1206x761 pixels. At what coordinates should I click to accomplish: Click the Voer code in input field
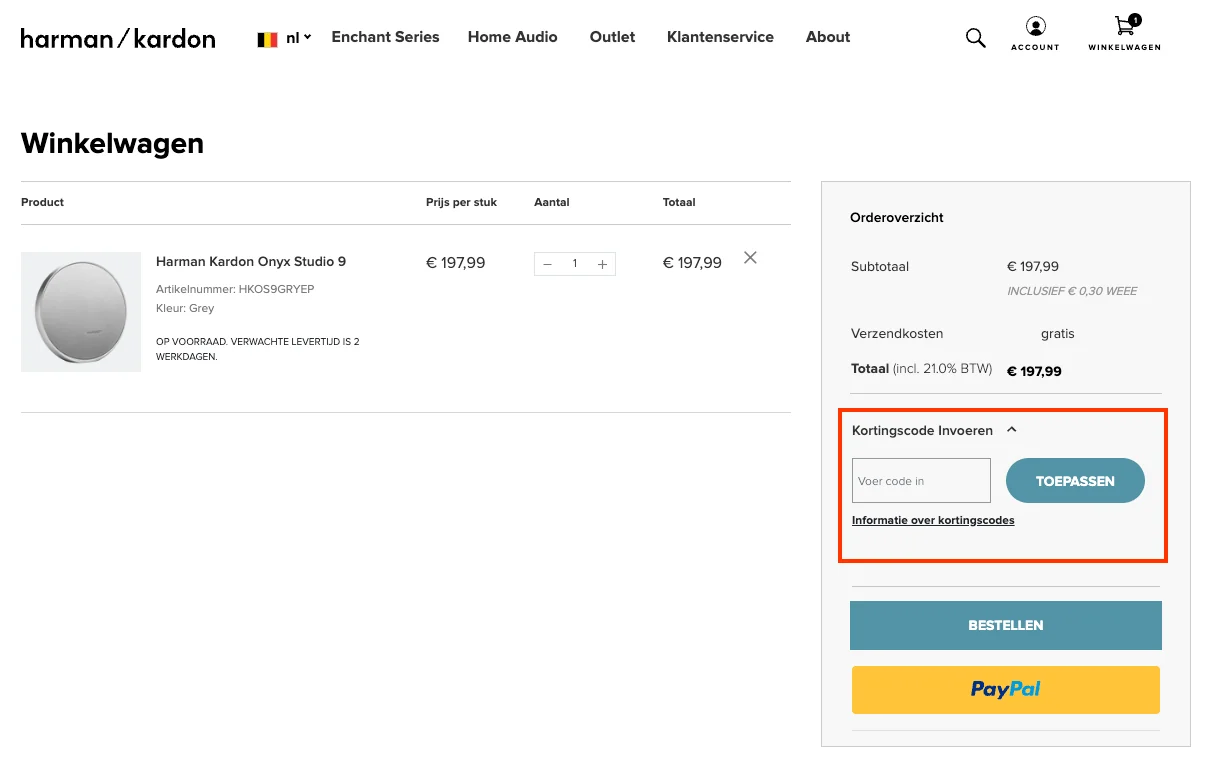point(920,480)
